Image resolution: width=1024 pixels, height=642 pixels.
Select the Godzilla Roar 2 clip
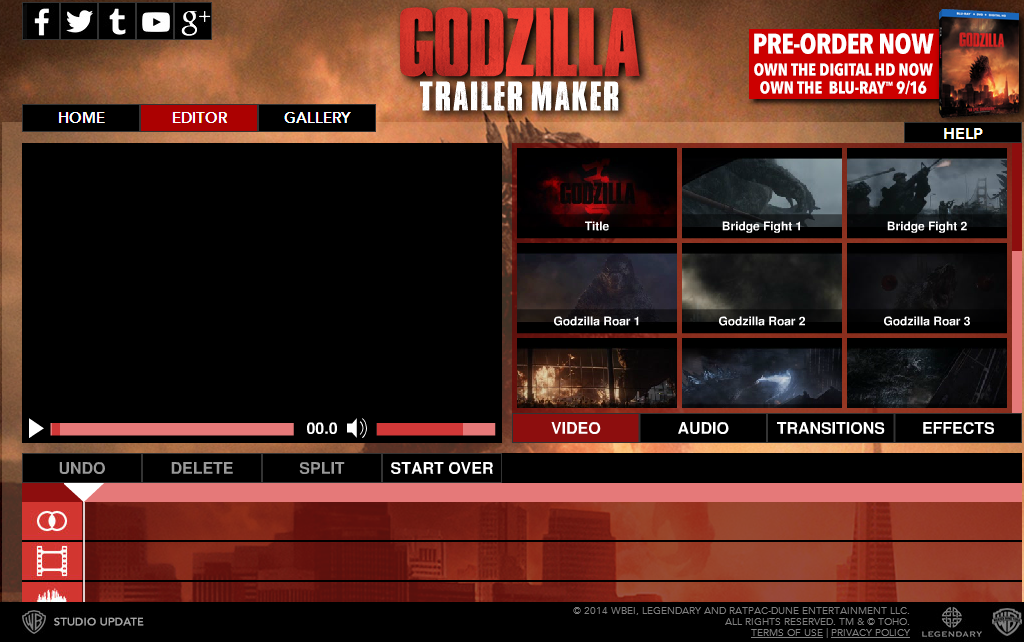761,288
